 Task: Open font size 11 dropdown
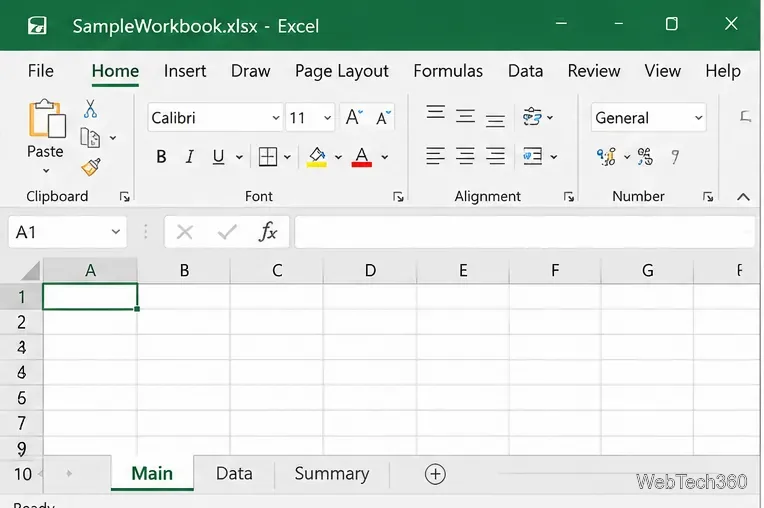[x=327, y=118]
